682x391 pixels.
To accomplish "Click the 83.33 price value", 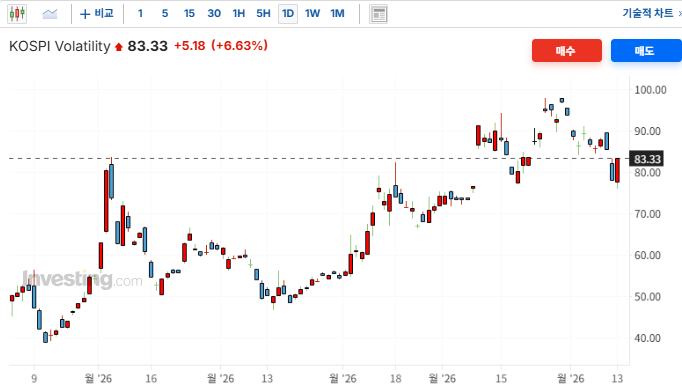I will [x=147, y=46].
